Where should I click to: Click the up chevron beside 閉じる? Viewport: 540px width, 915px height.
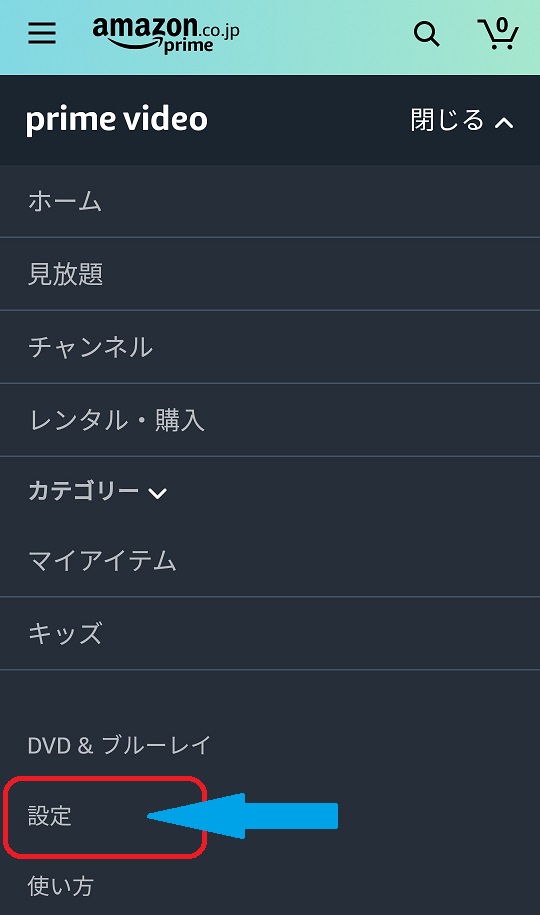[504, 122]
